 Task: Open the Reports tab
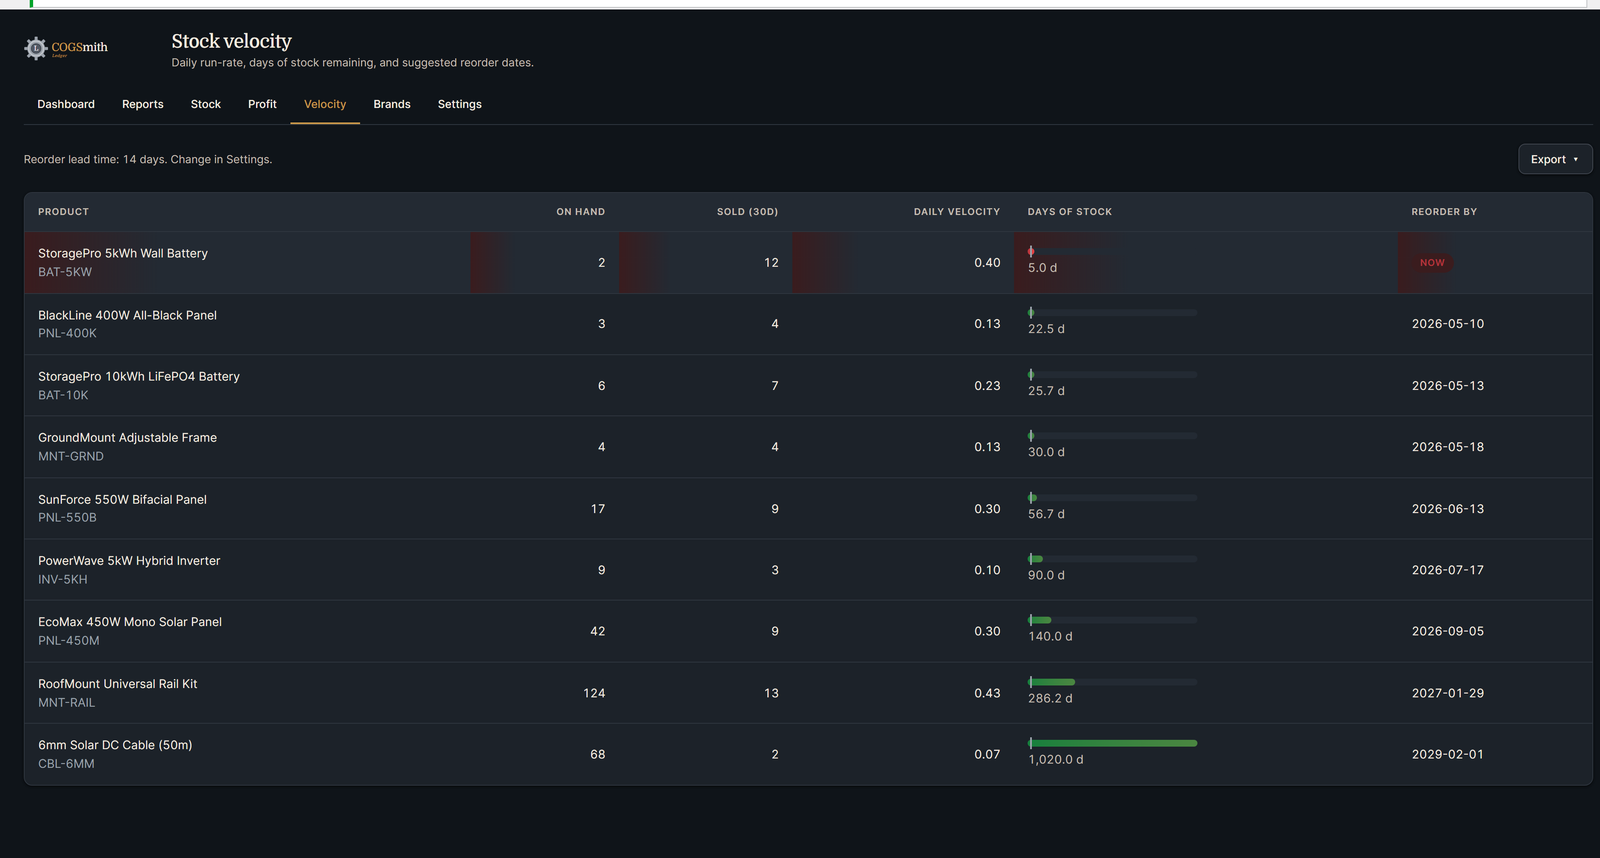(143, 104)
